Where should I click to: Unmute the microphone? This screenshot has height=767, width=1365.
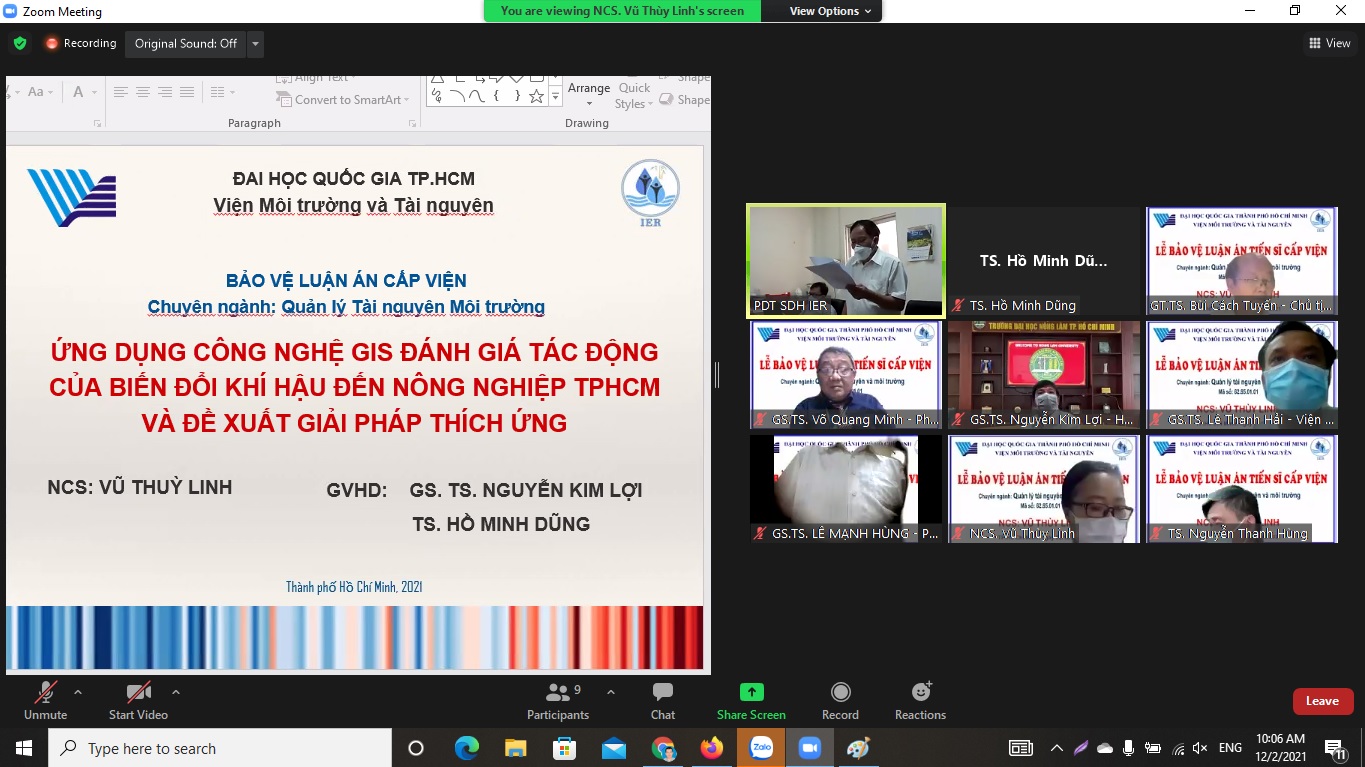click(45, 693)
